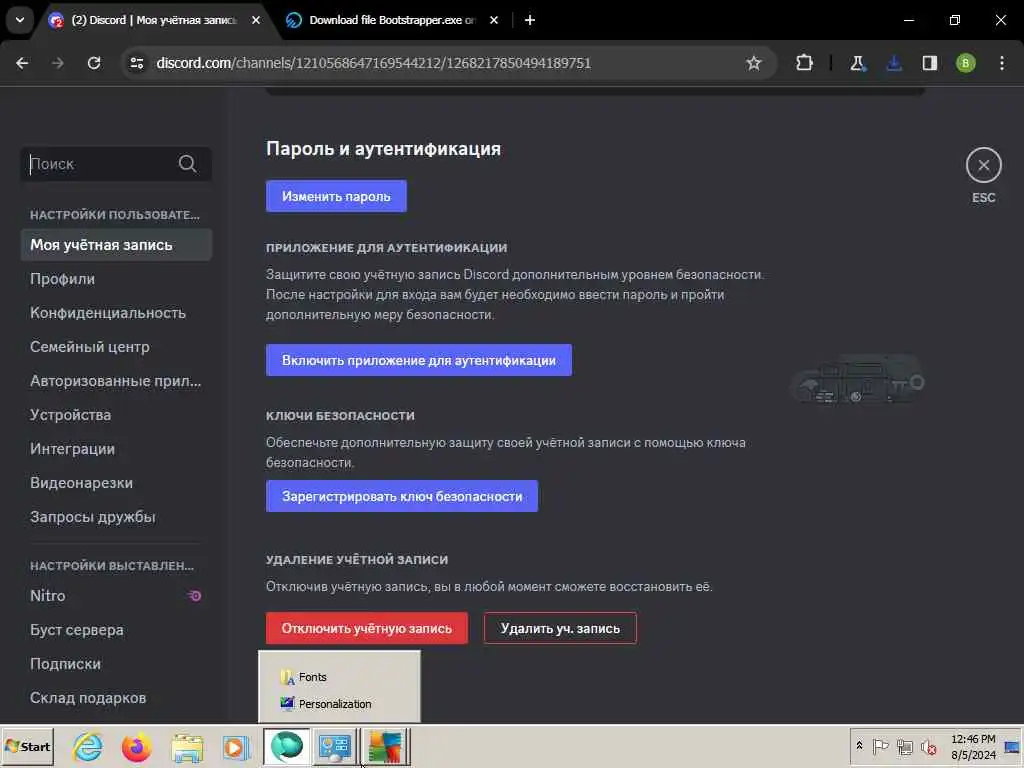1024x768 pixels.
Task: Toggle the Chrome side panel icon
Action: pyautogui.click(x=930, y=63)
